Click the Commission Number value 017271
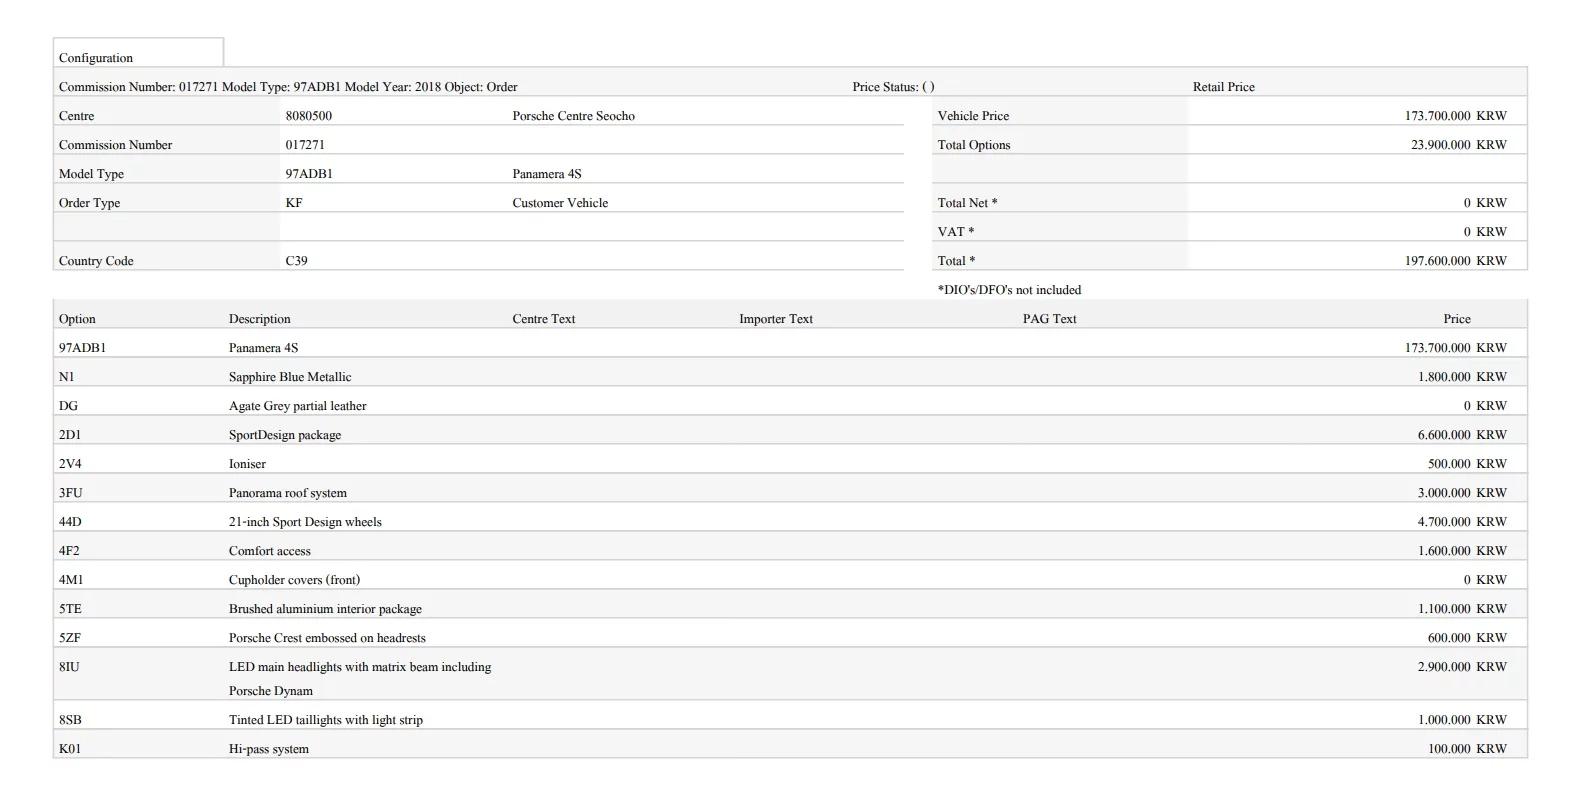This screenshot has width=1569, height=810. pos(305,145)
